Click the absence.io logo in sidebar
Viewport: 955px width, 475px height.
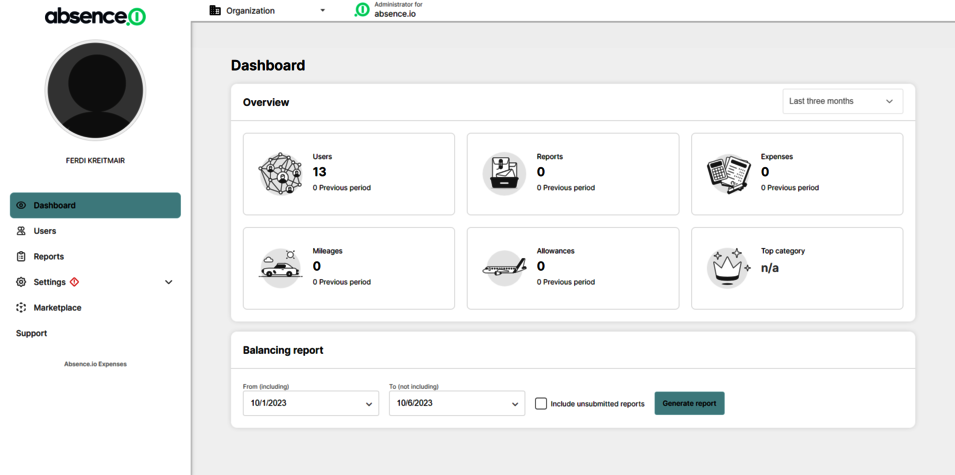click(x=95, y=16)
